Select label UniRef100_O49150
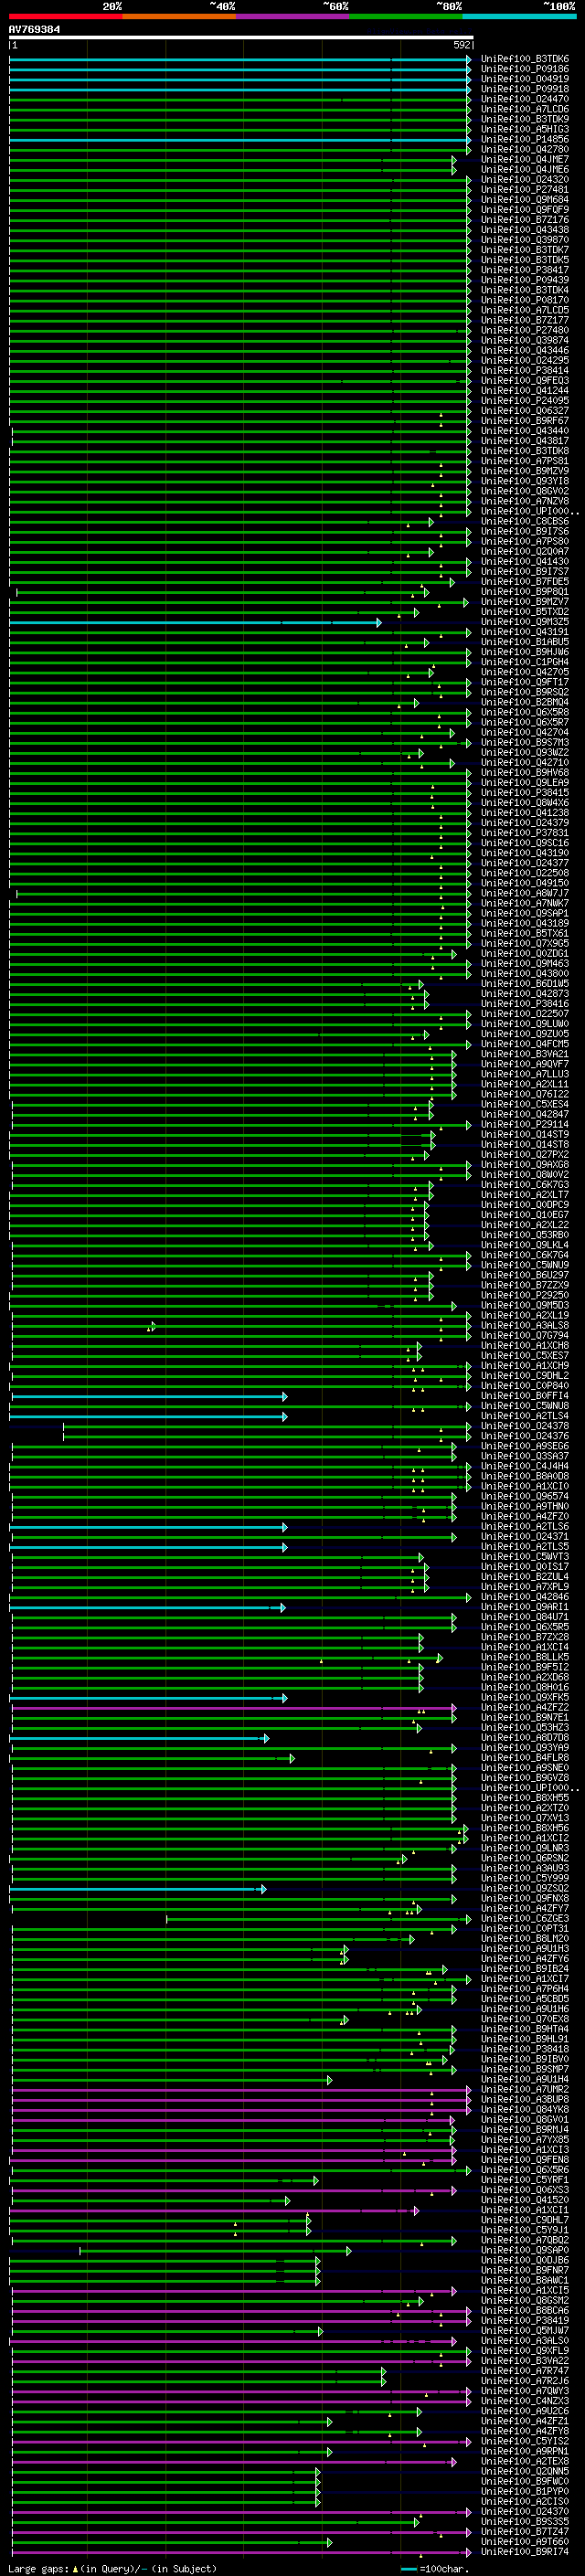The width and height of the screenshot is (585, 2576). (525, 883)
